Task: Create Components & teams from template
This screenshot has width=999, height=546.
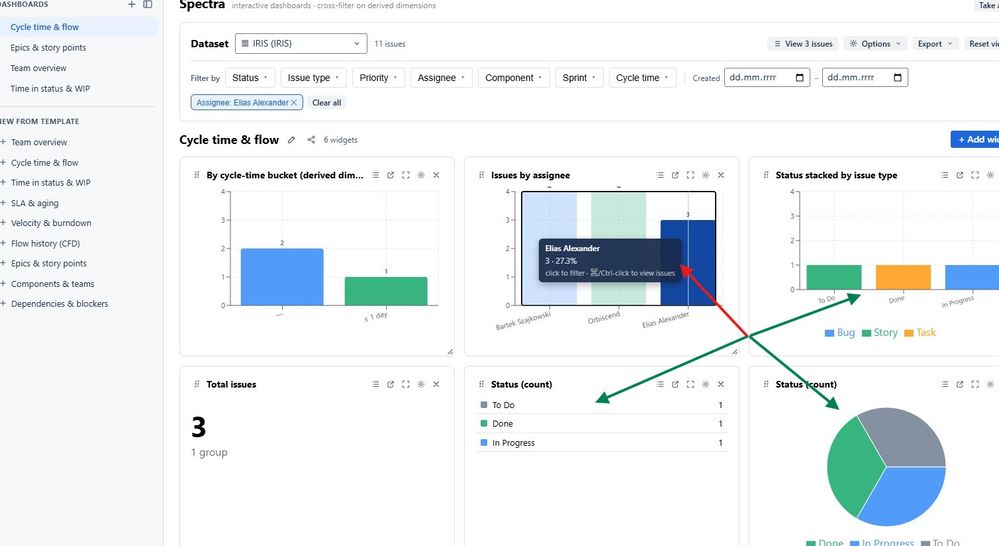Action: 52,284
